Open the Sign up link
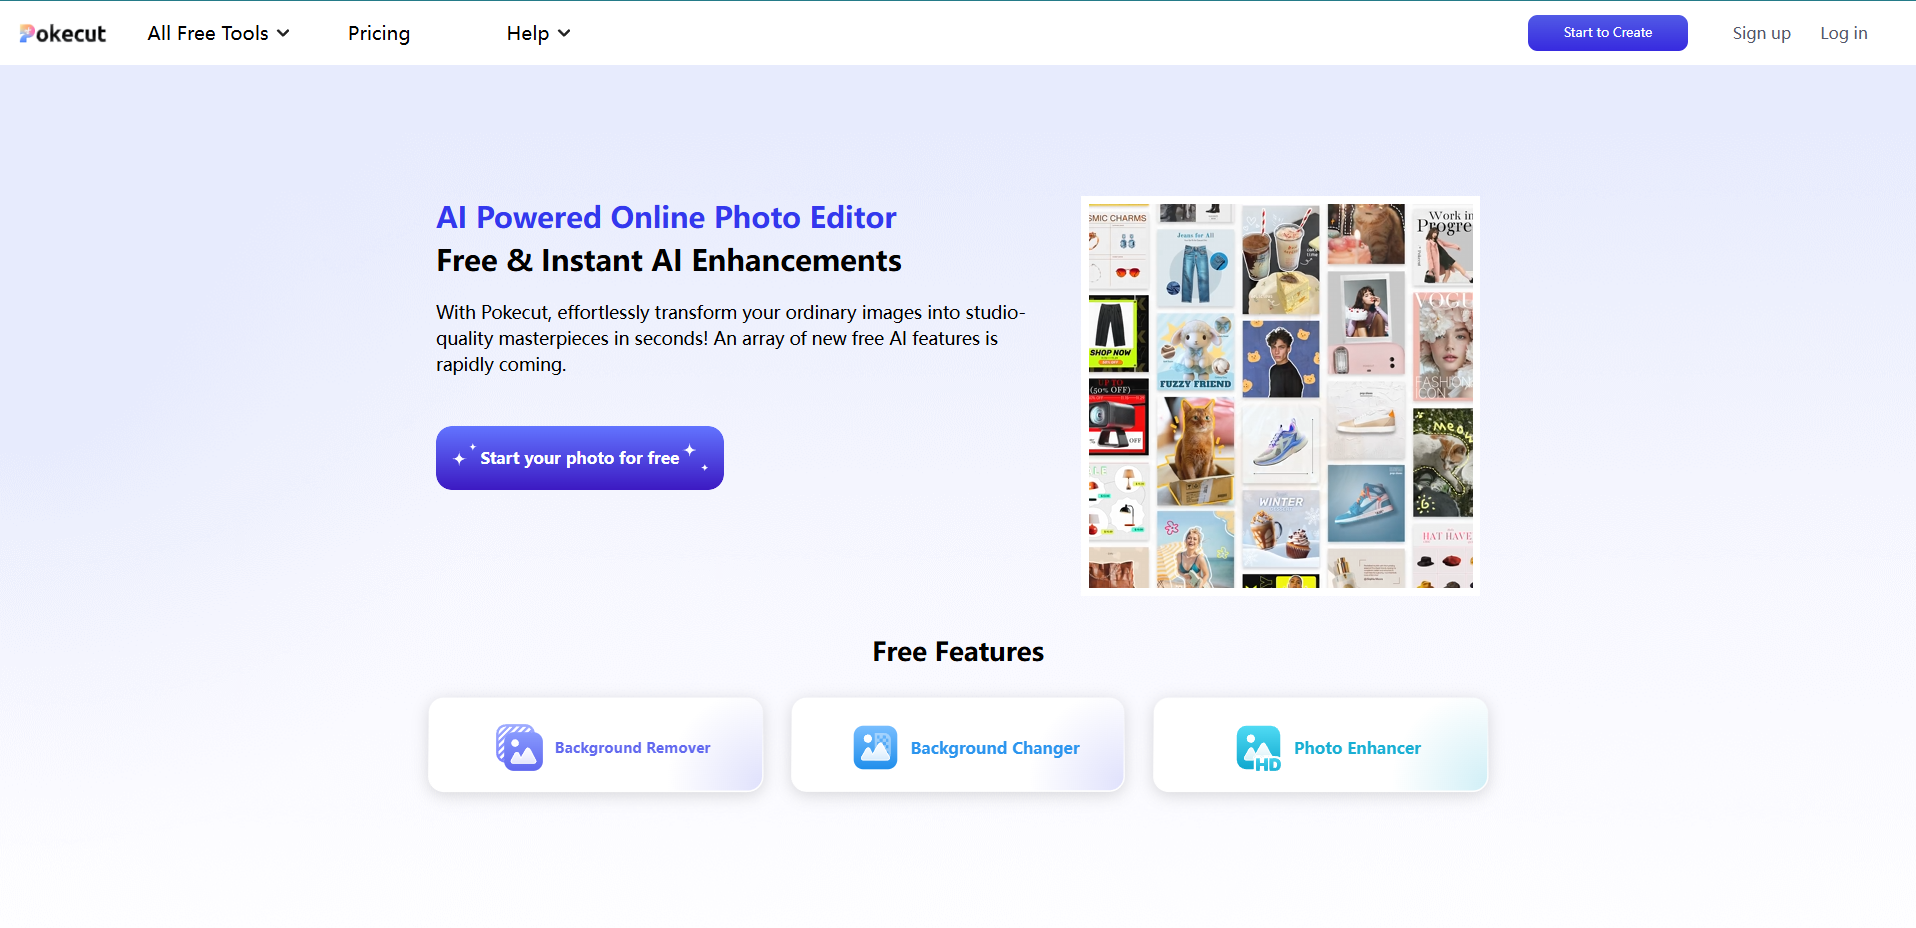Image resolution: width=1916 pixels, height=928 pixels. pos(1761,33)
